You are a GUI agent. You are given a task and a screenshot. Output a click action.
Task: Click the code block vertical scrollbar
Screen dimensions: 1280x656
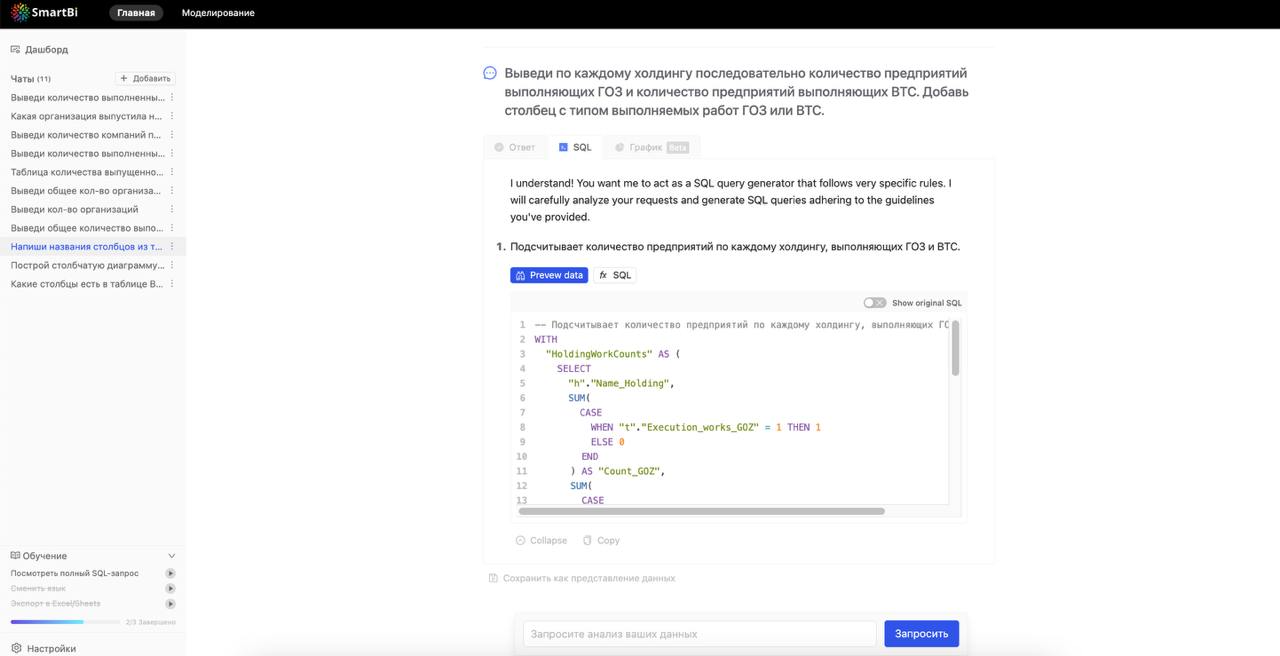tap(955, 348)
